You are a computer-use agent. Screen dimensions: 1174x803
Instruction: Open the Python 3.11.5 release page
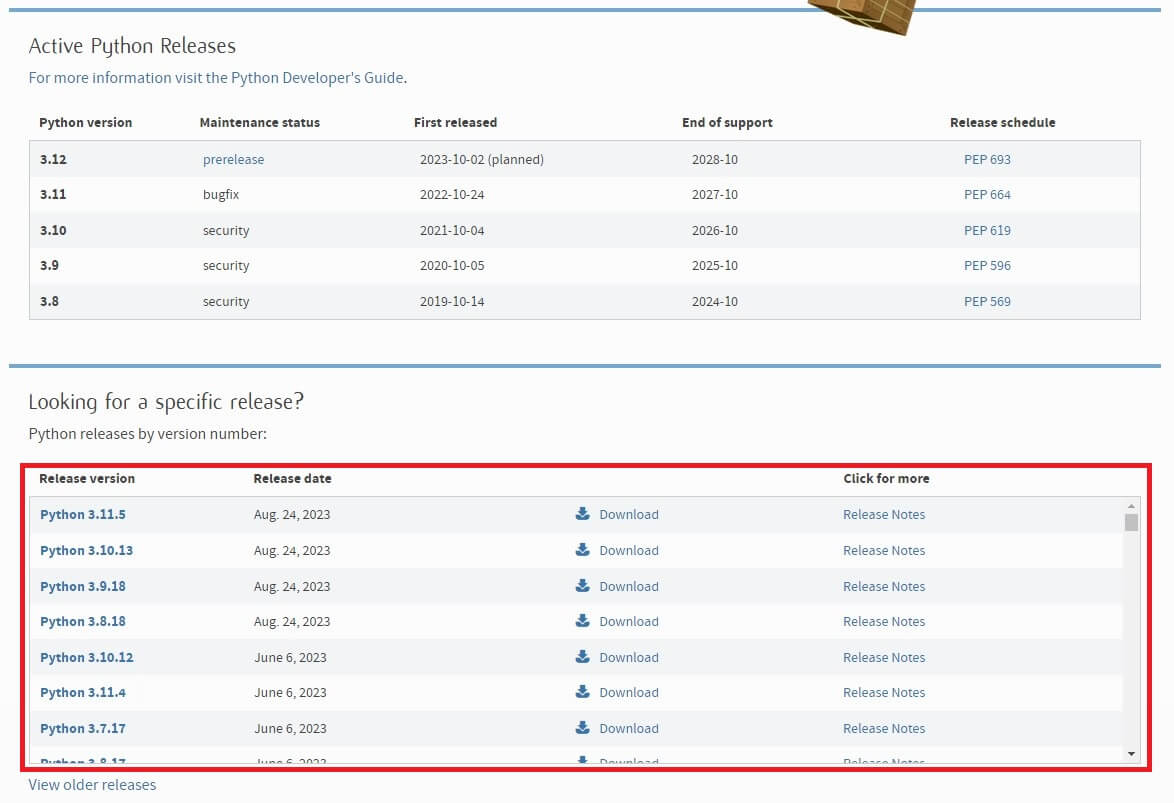tap(82, 515)
